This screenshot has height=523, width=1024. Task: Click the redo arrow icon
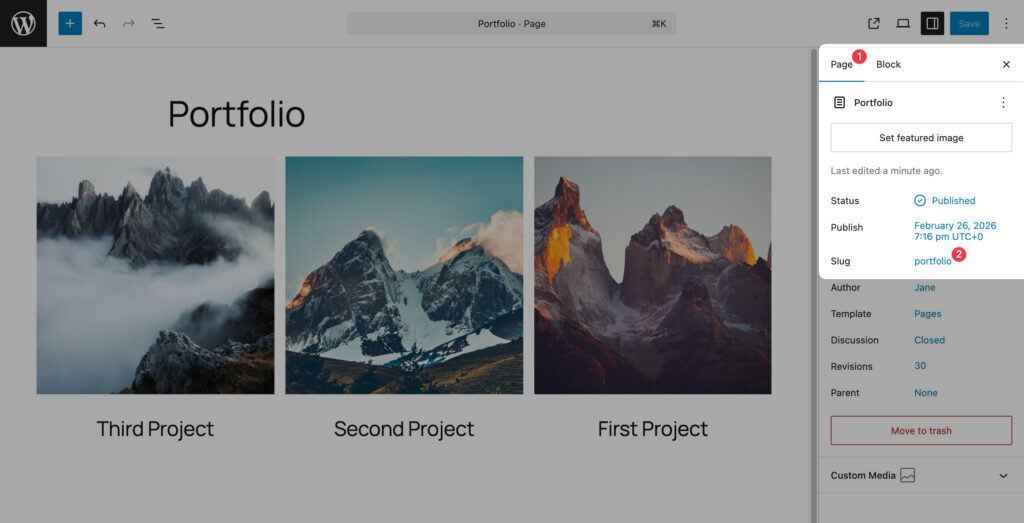point(128,23)
